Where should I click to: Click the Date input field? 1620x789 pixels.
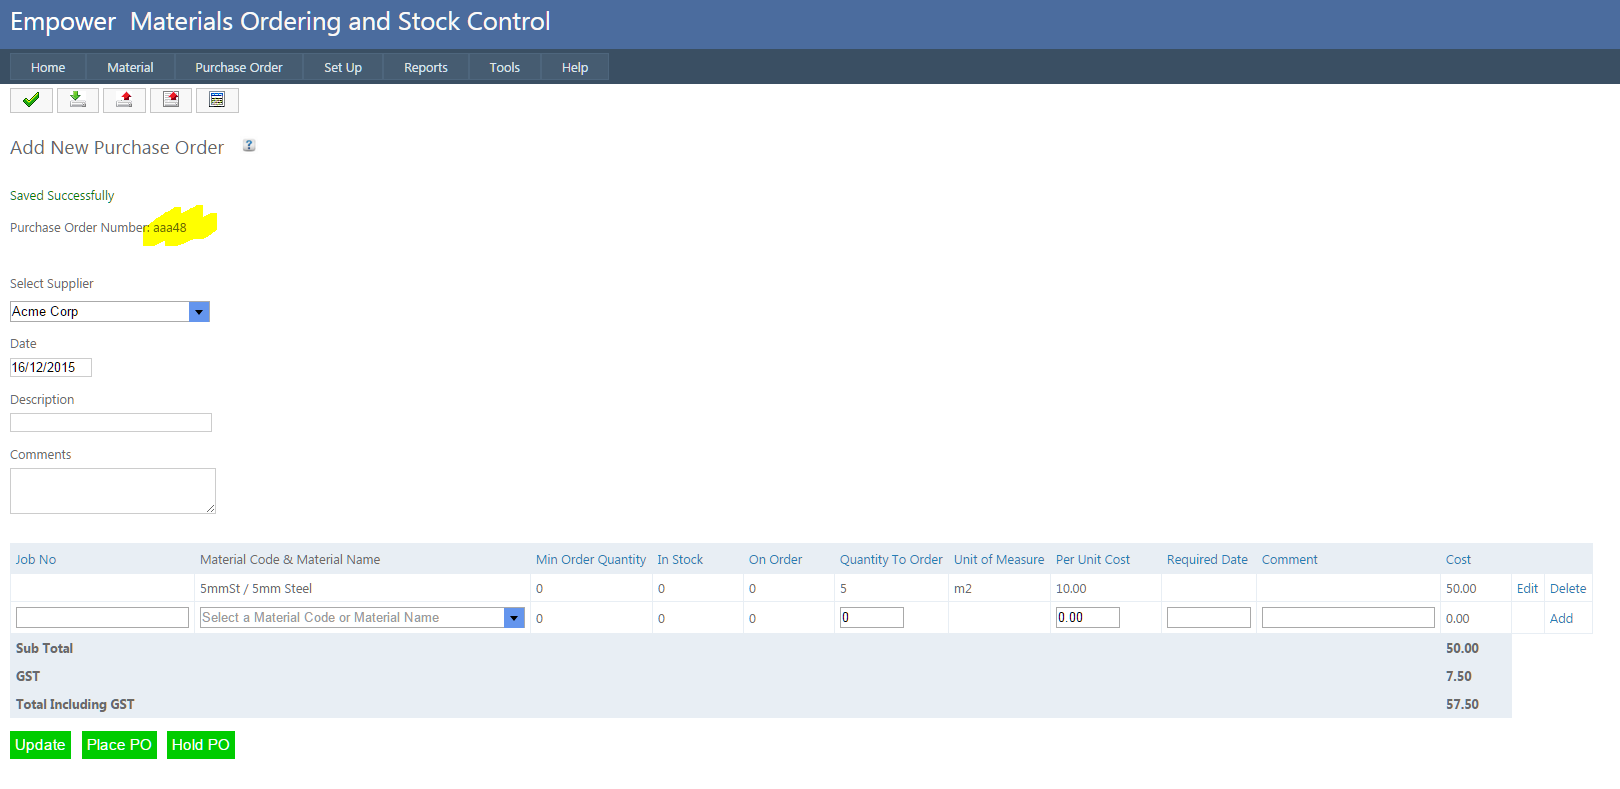click(51, 368)
